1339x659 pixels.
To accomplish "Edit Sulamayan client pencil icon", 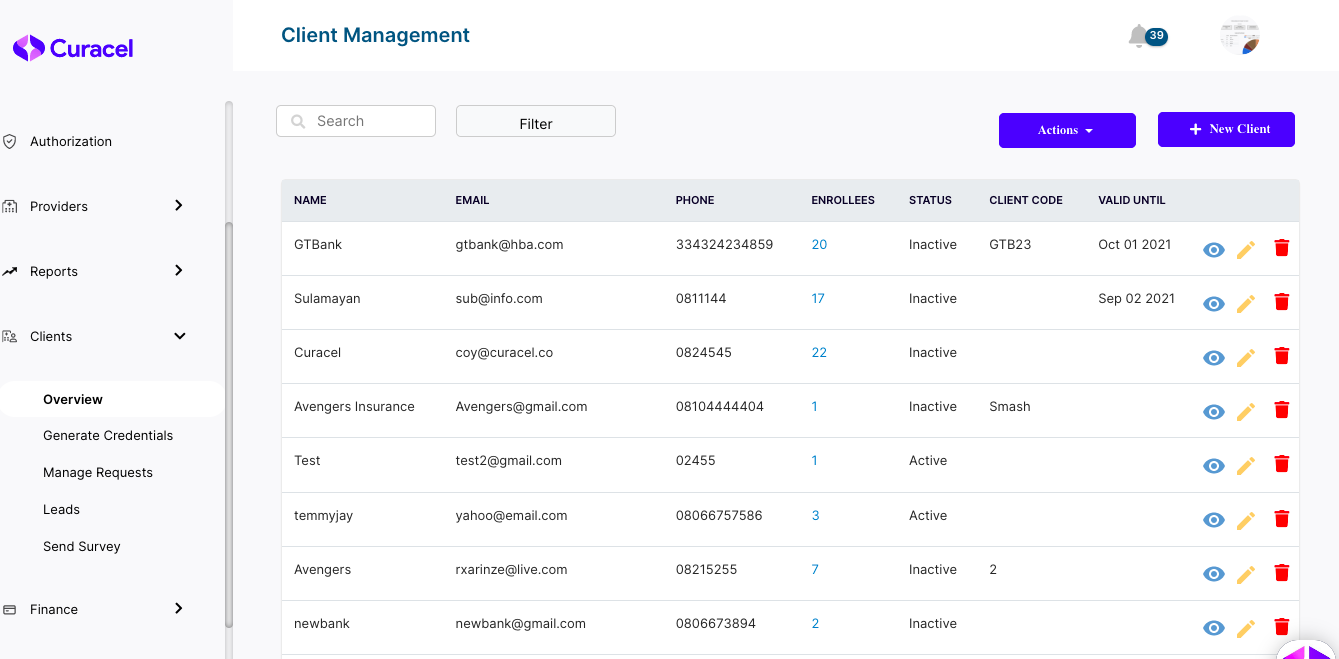I will click(1246, 304).
